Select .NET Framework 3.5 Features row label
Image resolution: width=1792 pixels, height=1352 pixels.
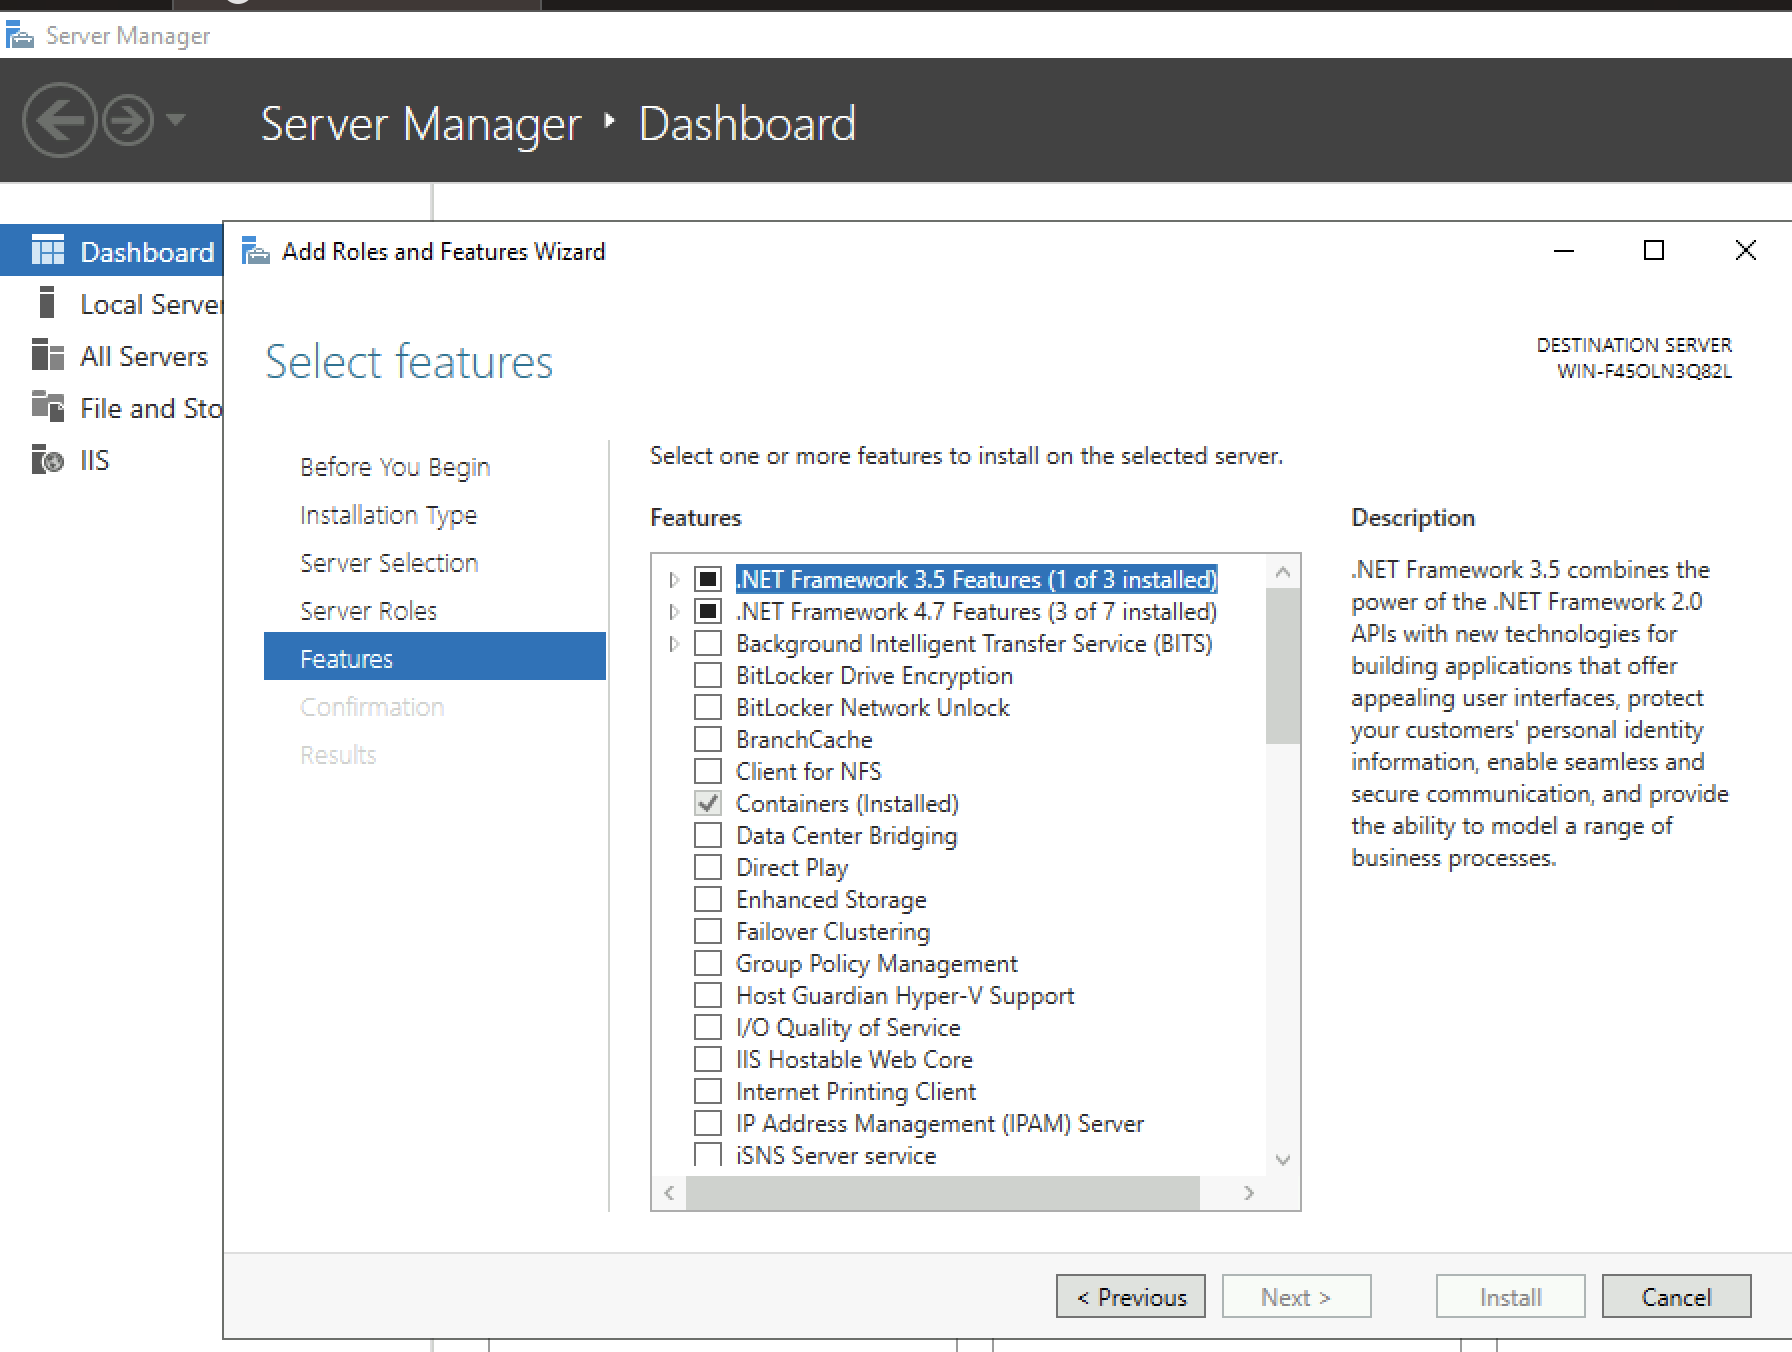pos(976,580)
